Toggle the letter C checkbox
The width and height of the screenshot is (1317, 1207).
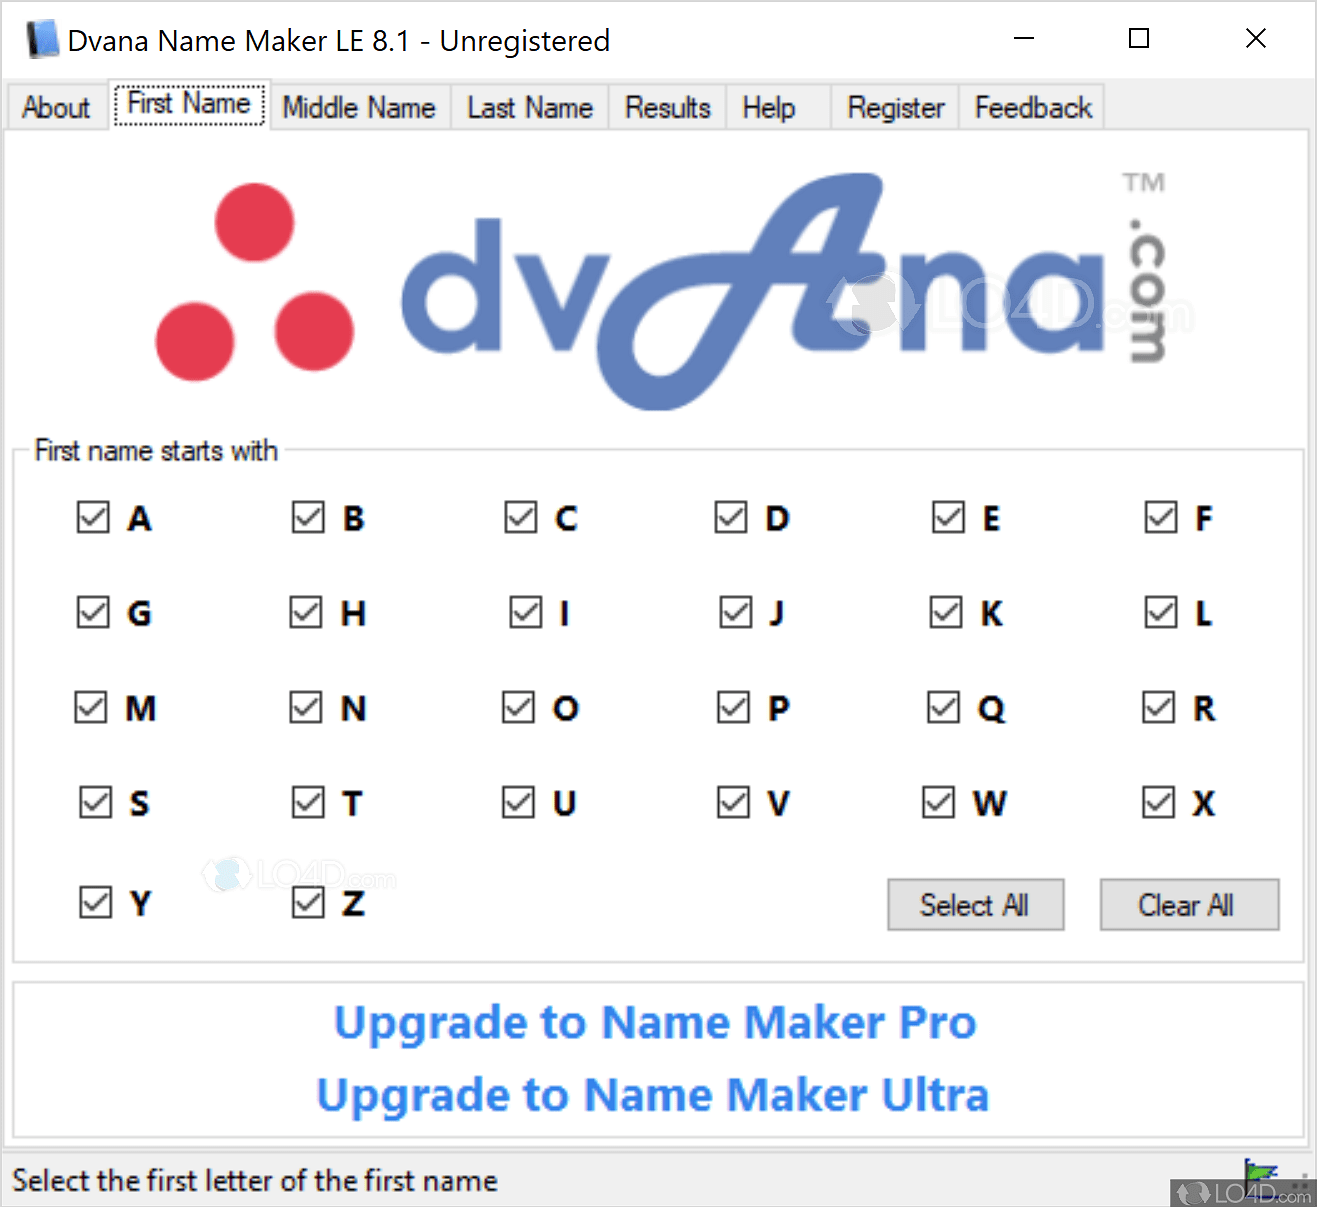point(521,518)
